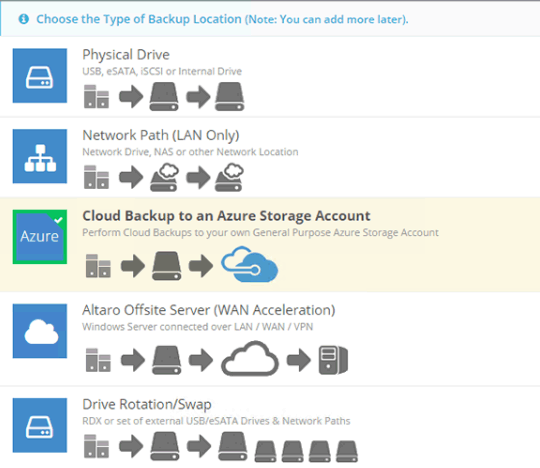Click the last NAS cloud-drive icon in Network Path
This screenshot has width=540, height=468.
coord(230,177)
